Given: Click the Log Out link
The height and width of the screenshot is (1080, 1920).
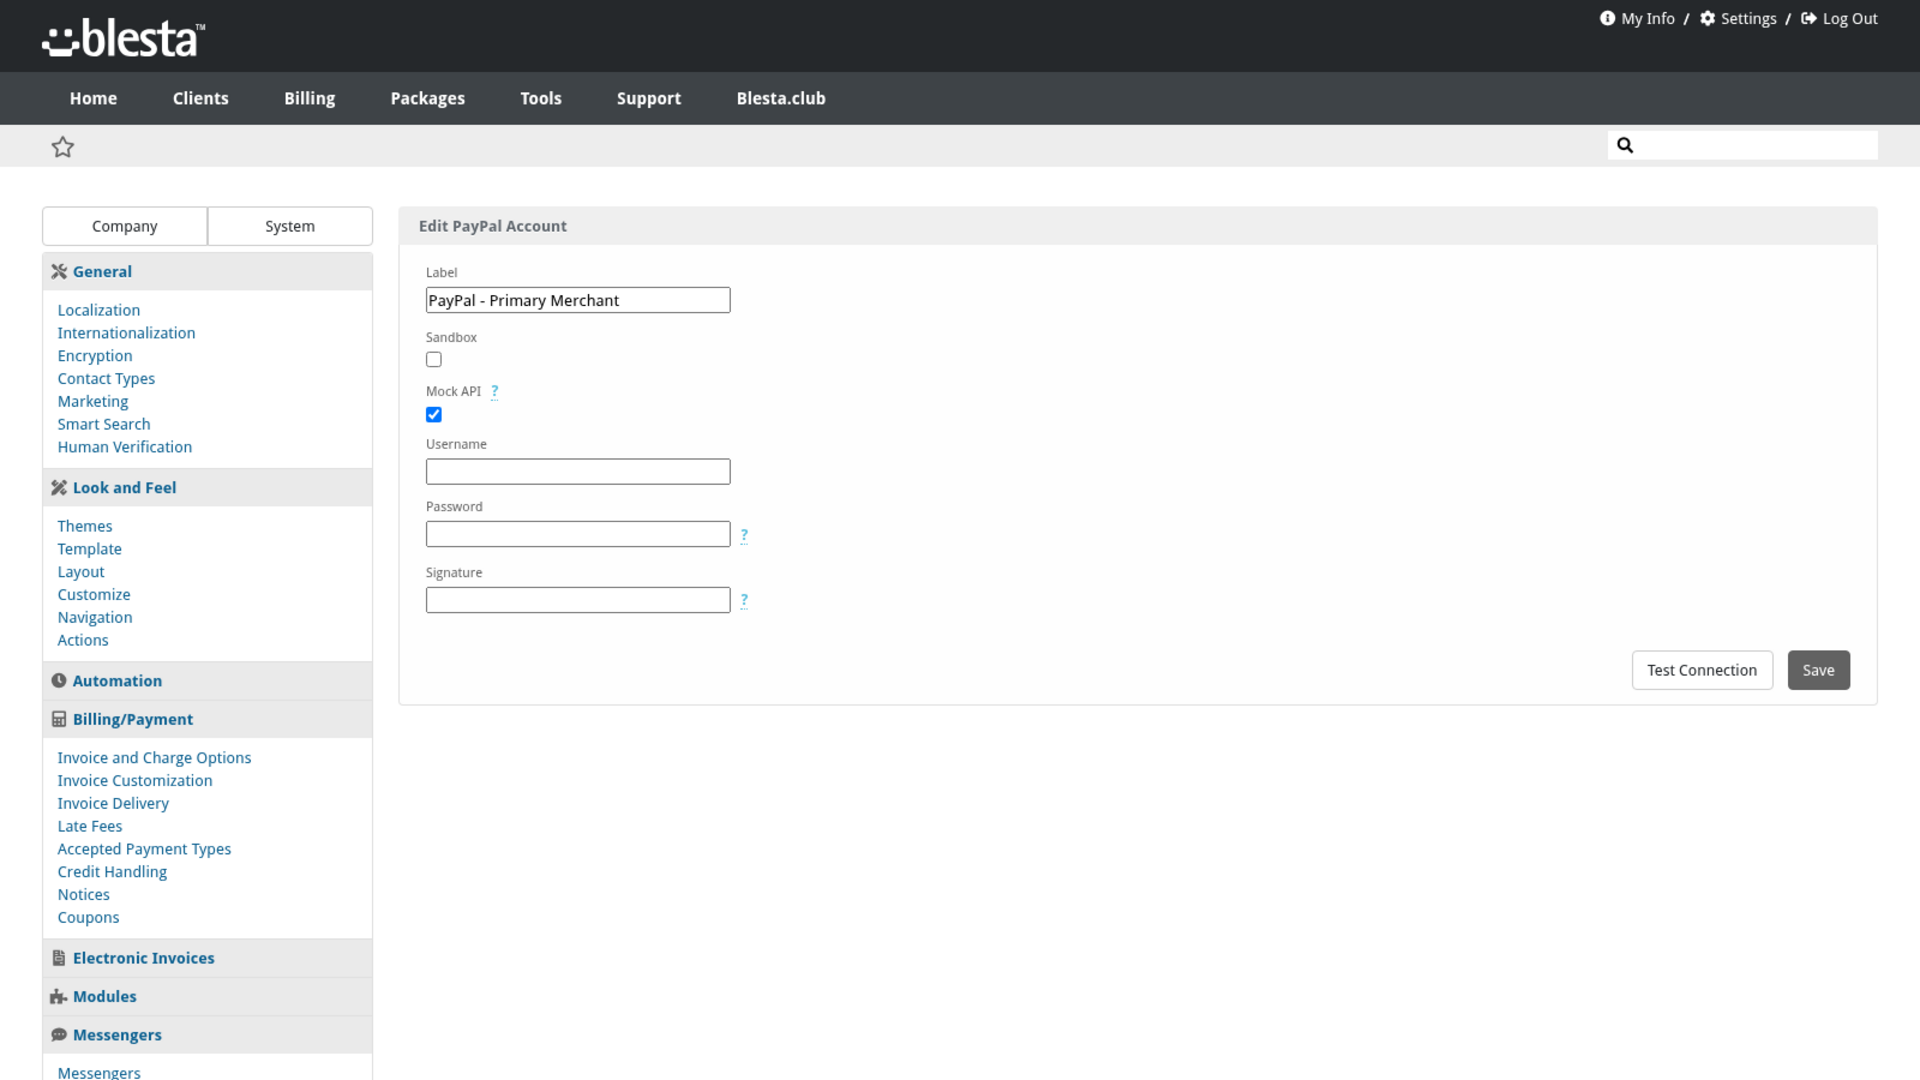Looking at the screenshot, I should pos(1850,18).
